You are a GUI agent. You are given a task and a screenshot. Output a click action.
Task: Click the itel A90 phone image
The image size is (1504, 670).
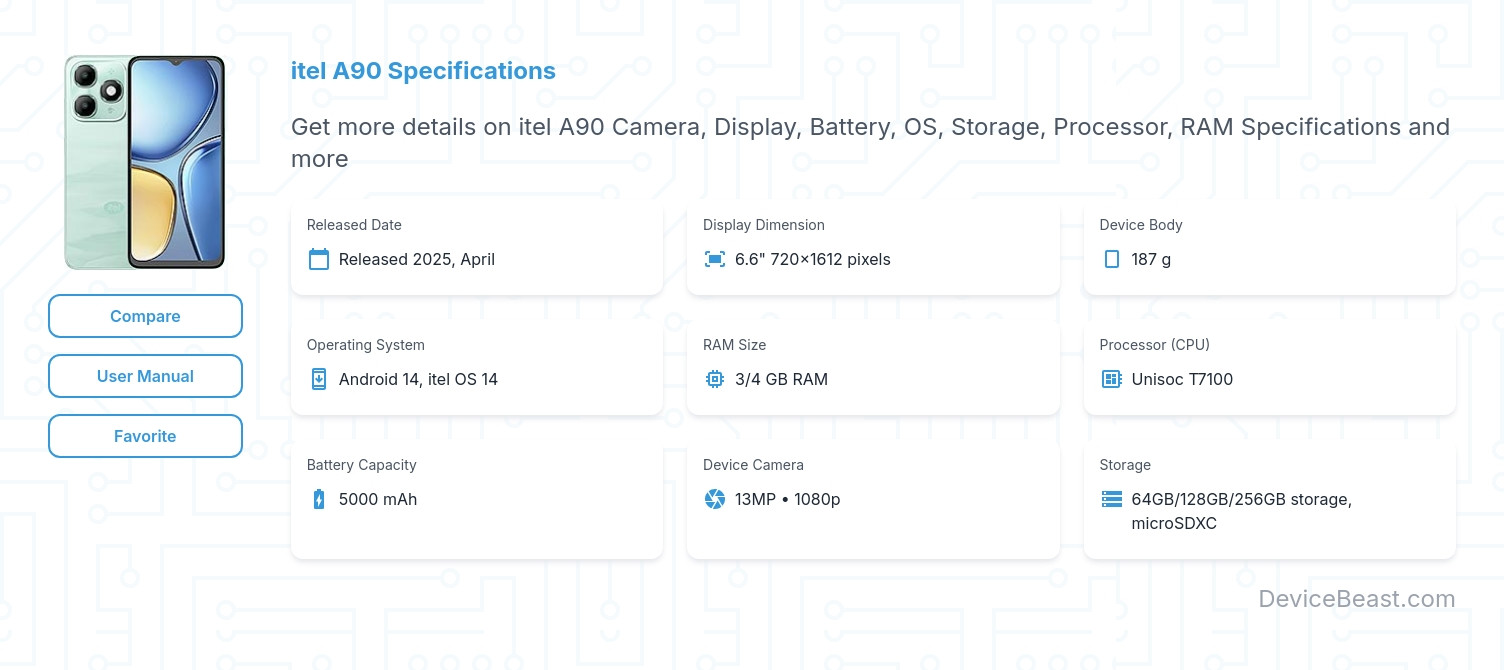point(145,162)
